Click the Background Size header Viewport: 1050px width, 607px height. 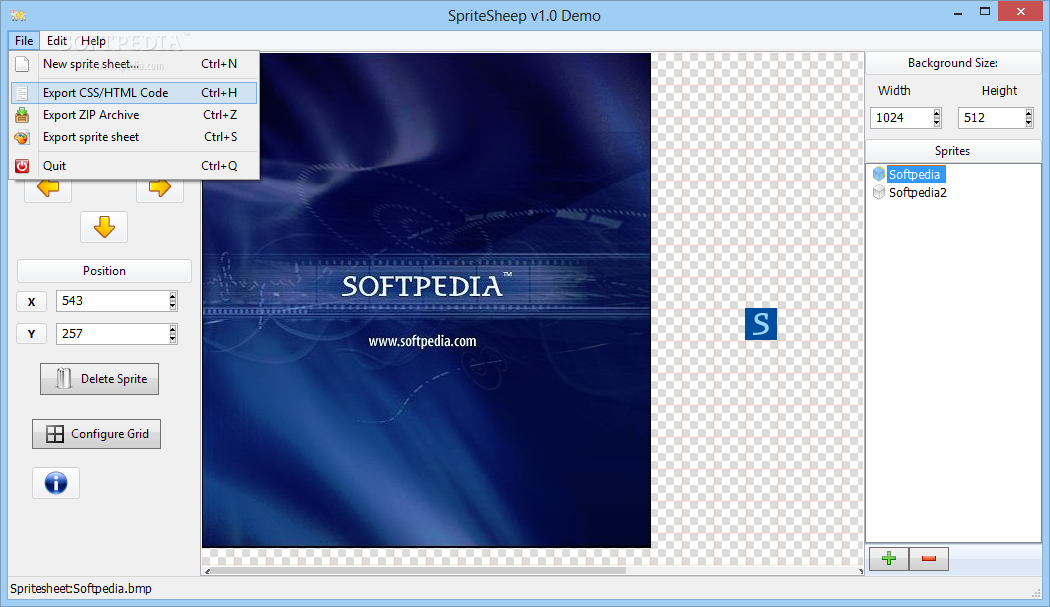953,63
